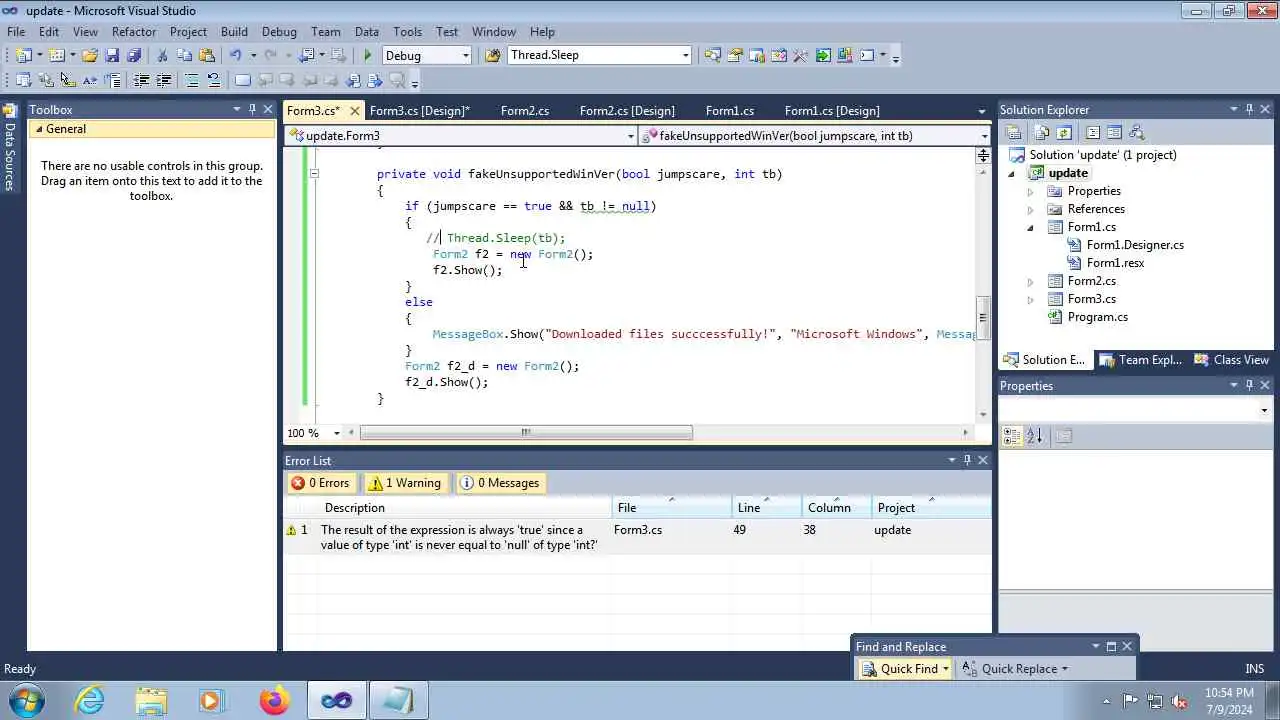Toggle the 0 Errors filter
Screen dimensions: 1280x720
coord(321,483)
